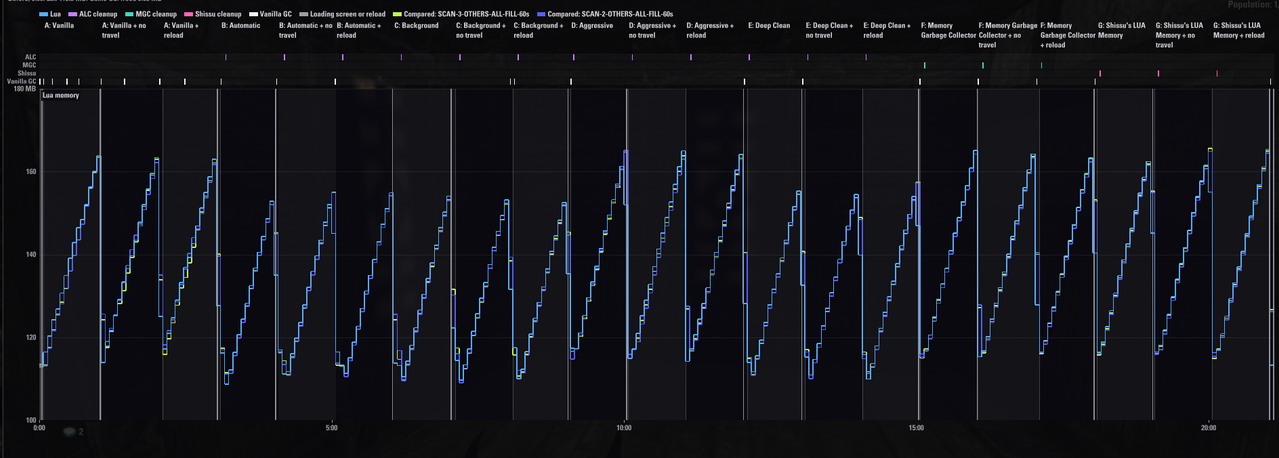The height and width of the screenshot is (458, 1279).
Task: Click the 'A: Vanilla' segment label
Action: (59, 26)
